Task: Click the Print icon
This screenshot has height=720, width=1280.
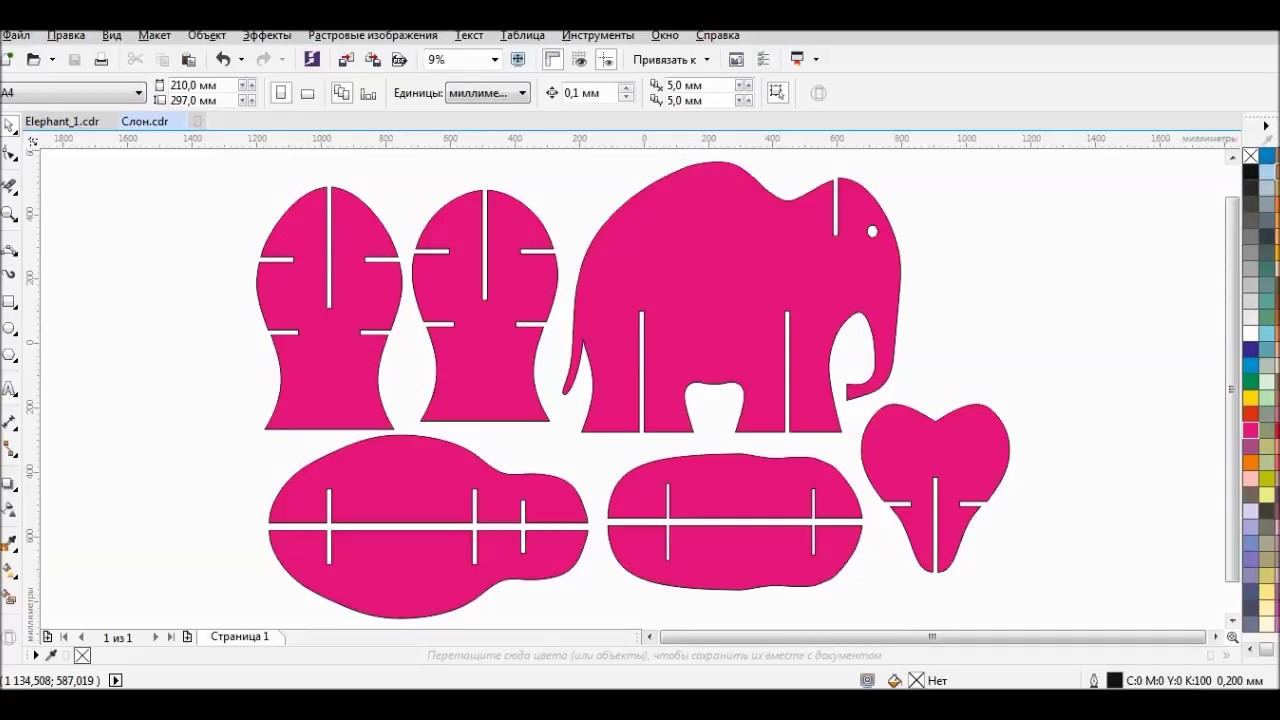Action: coord(101,60)
